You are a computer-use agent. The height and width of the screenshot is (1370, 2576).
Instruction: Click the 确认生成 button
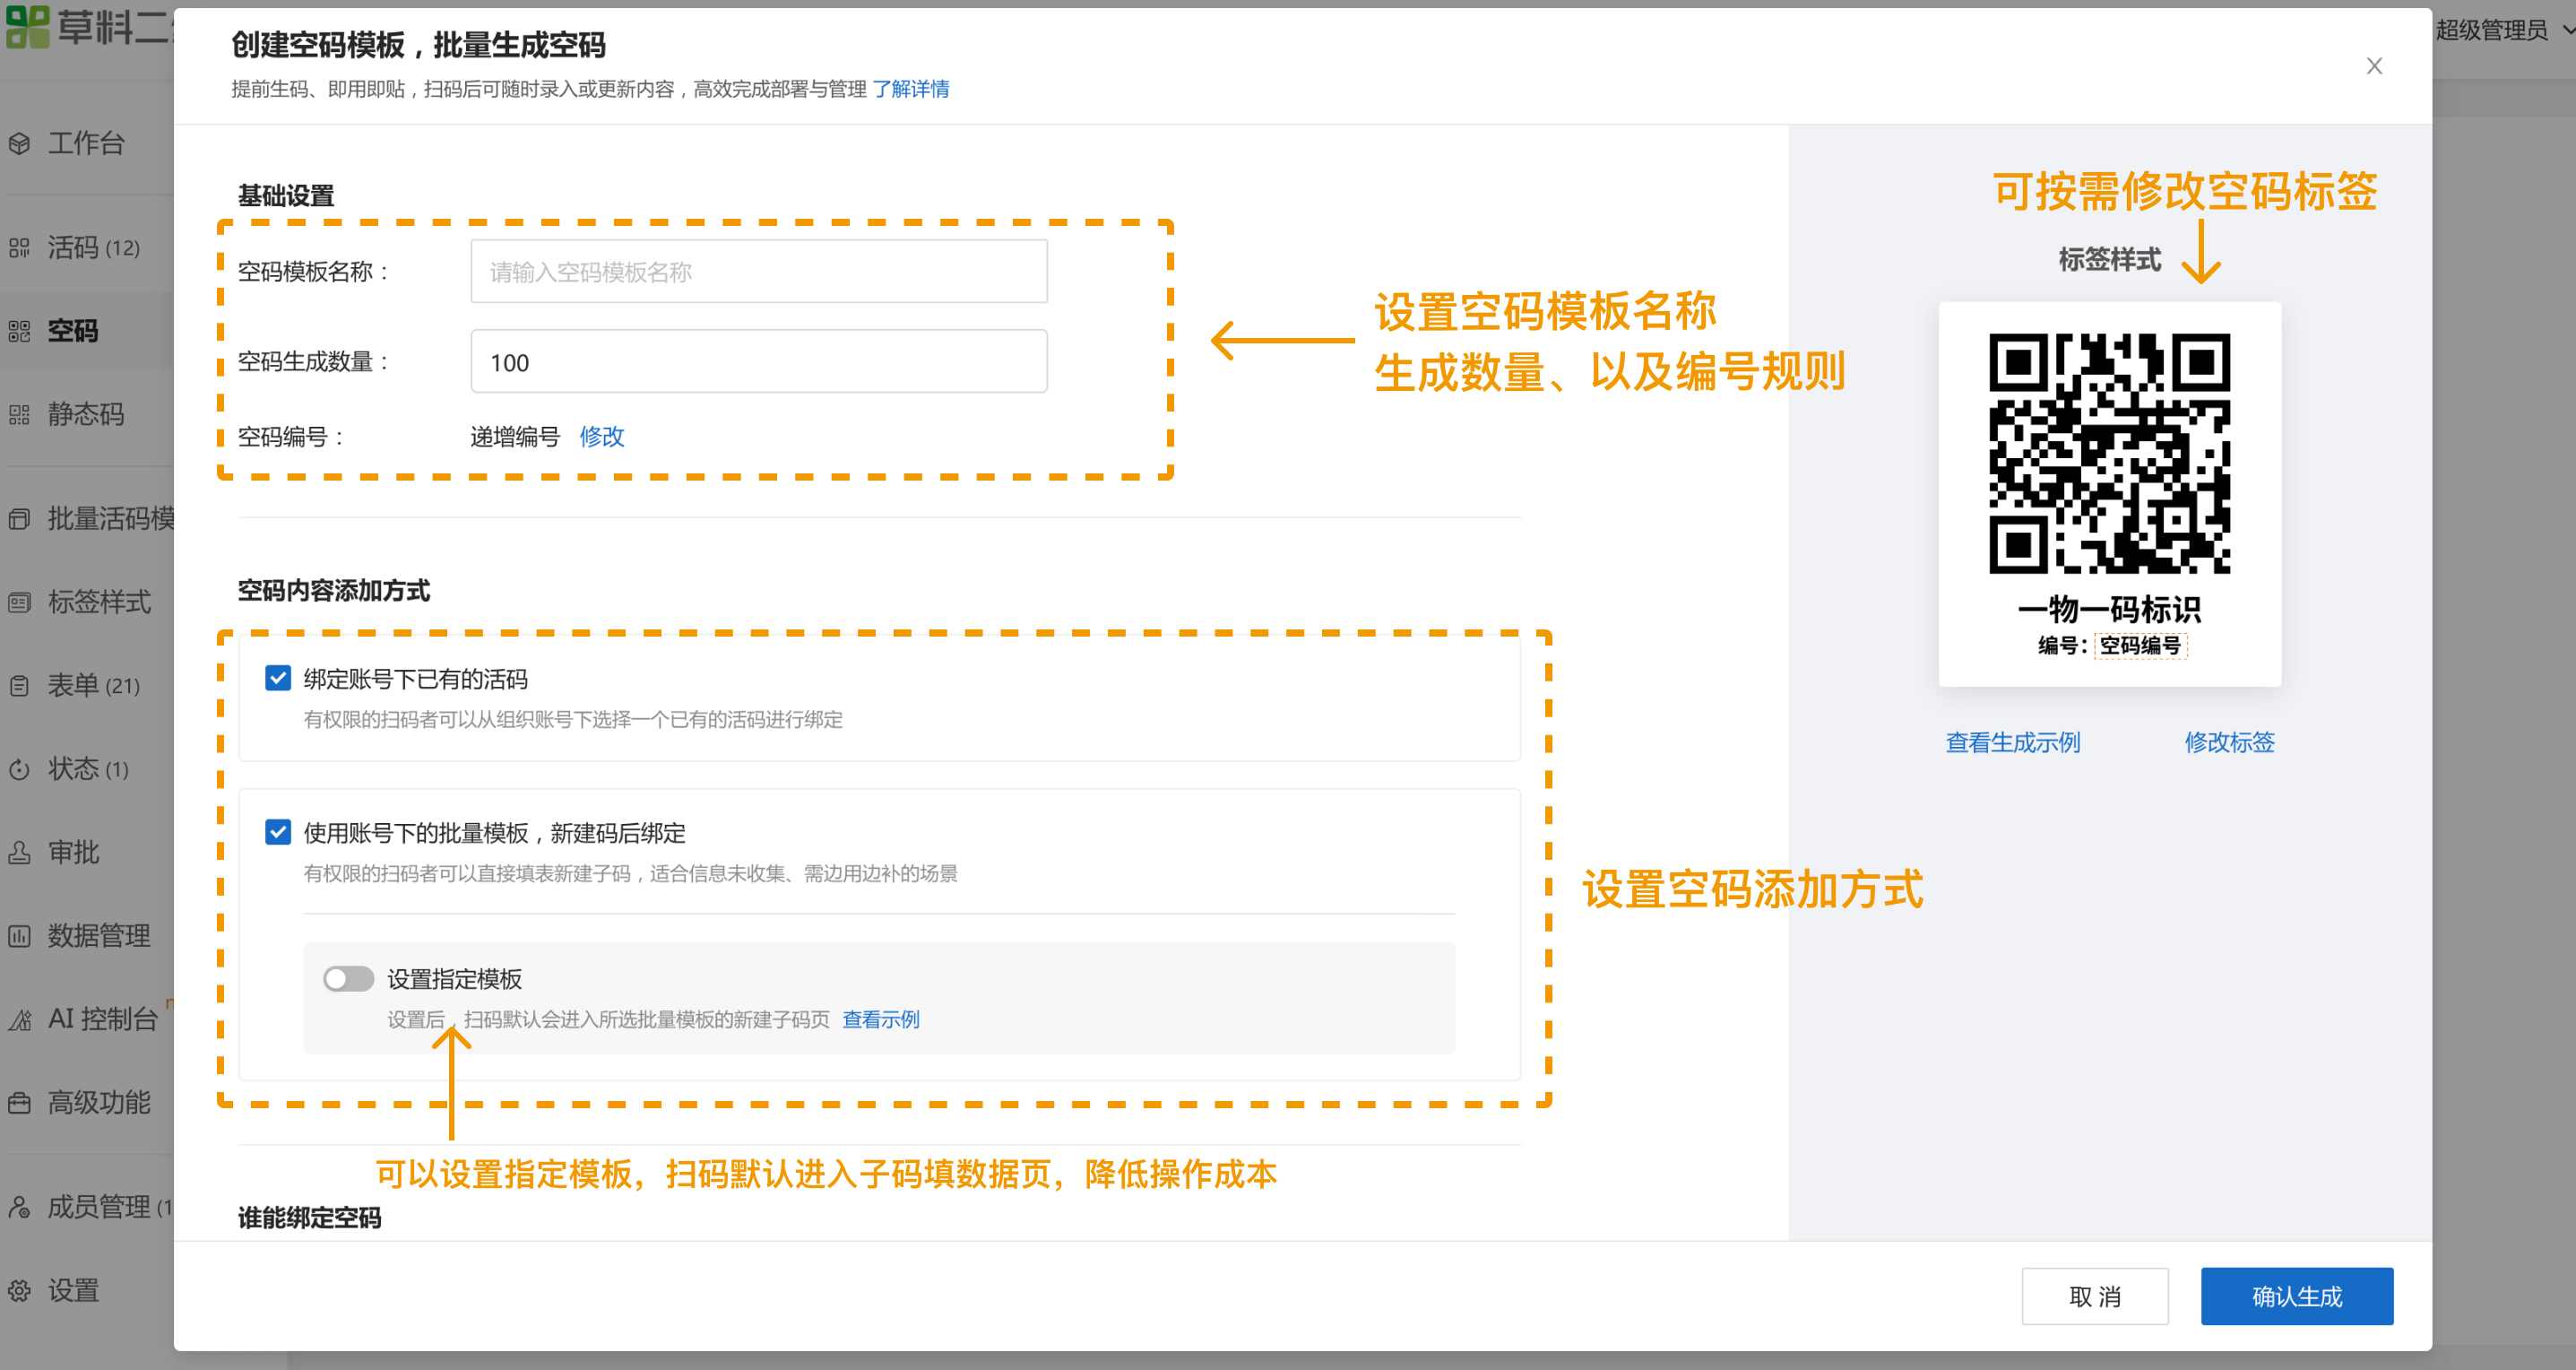2296,1297
